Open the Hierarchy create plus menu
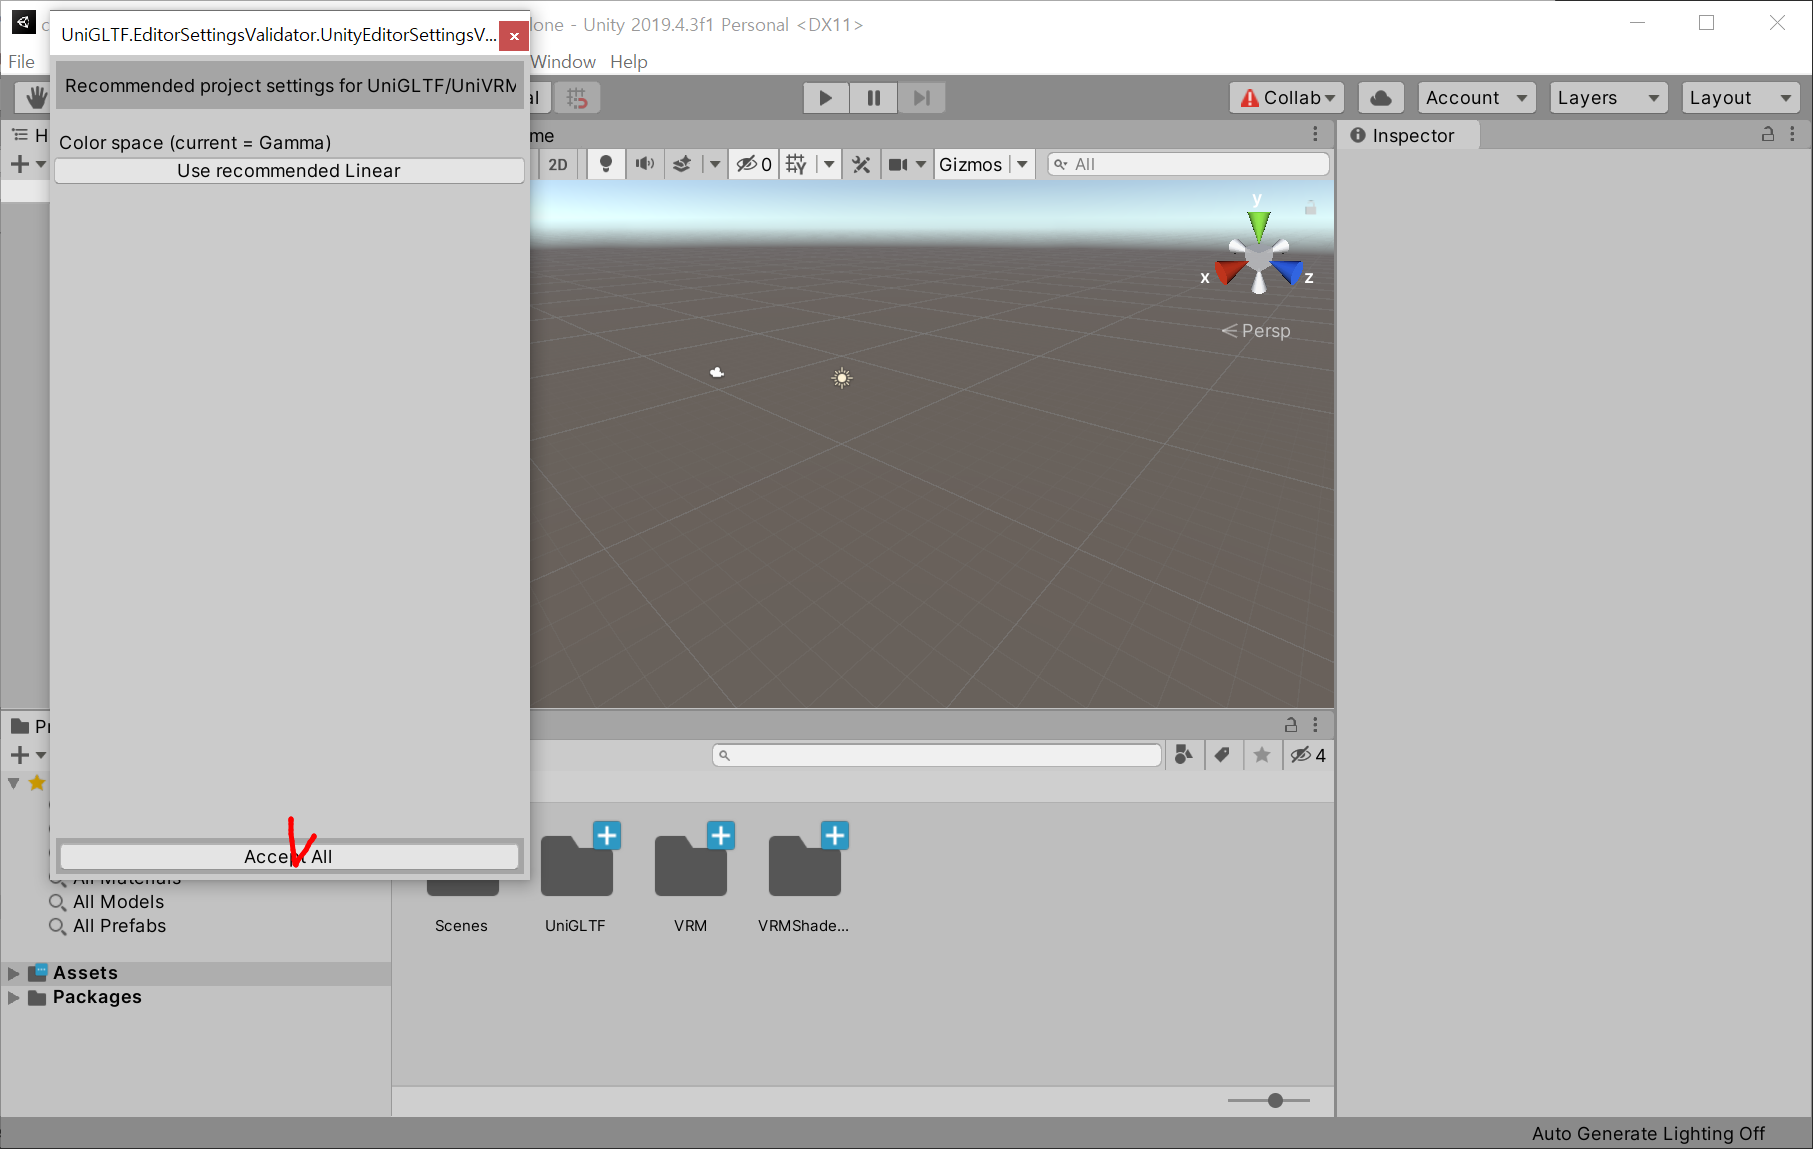 pos(28,164)
